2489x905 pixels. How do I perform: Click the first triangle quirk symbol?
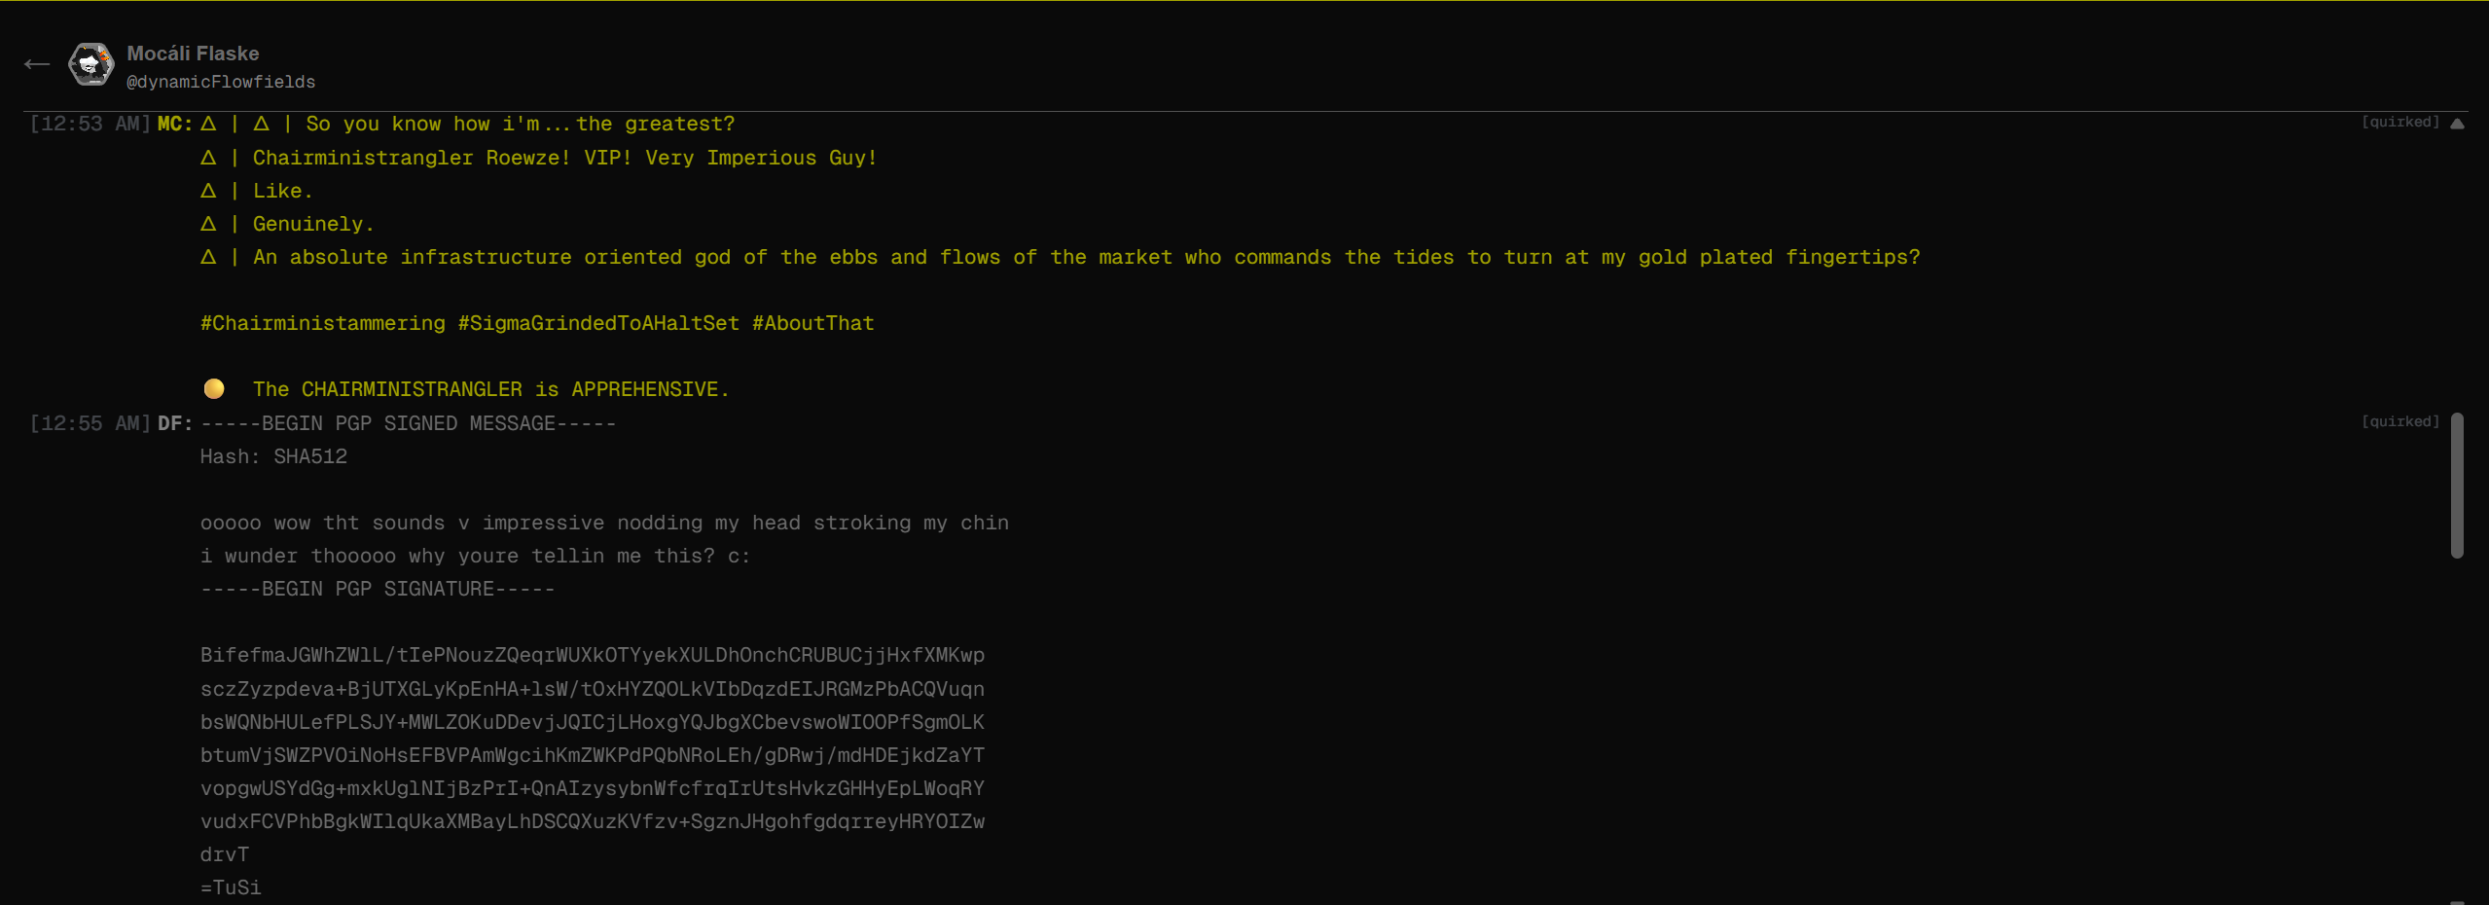click(208, 124)
